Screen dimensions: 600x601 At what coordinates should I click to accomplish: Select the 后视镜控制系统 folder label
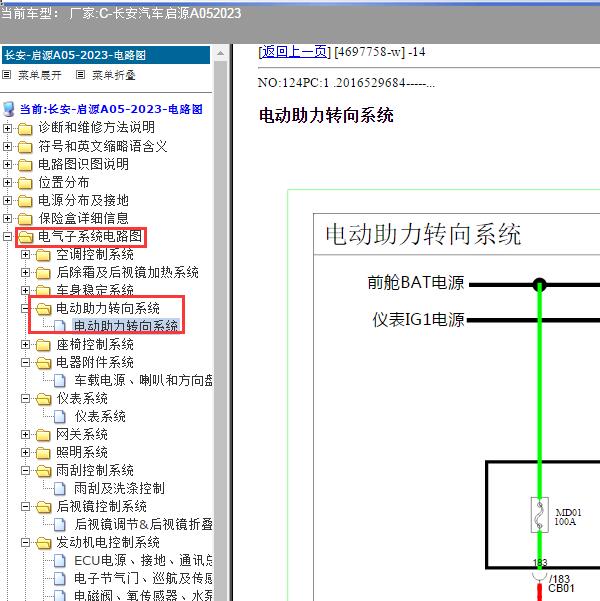[102, 506]
